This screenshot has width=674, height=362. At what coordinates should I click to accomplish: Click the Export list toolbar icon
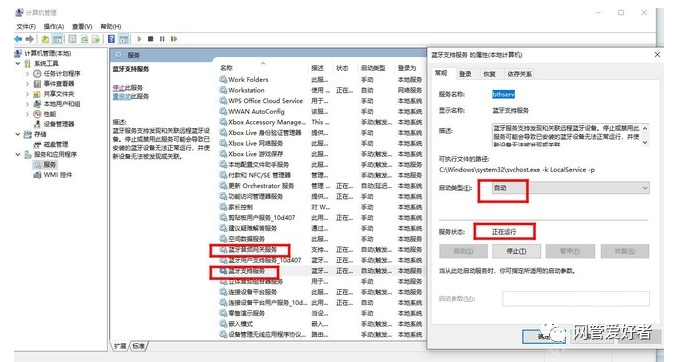tap(96, 39)
